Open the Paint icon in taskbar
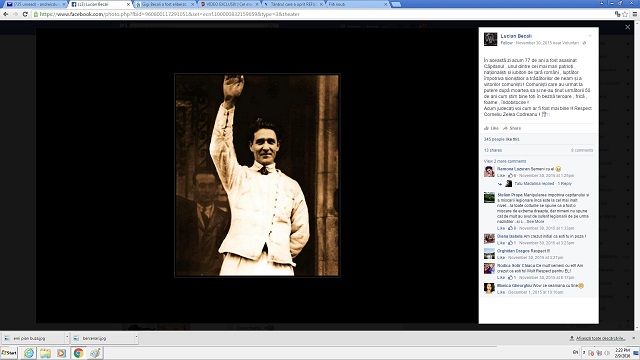640x360 pixels. tap(95, 353)
